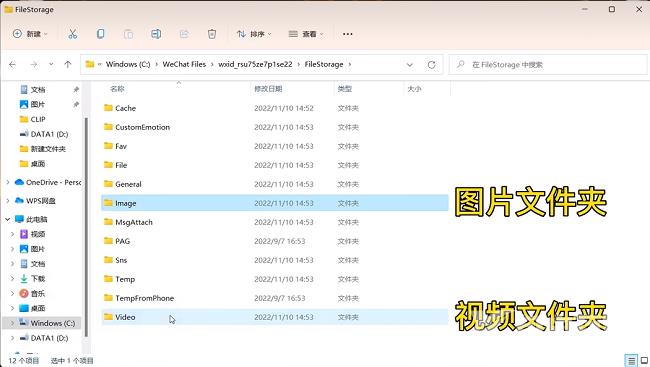Click the Rename icon in toolbar
The width and height of the screenshot is (650, 367).
(x=156, y=34)
